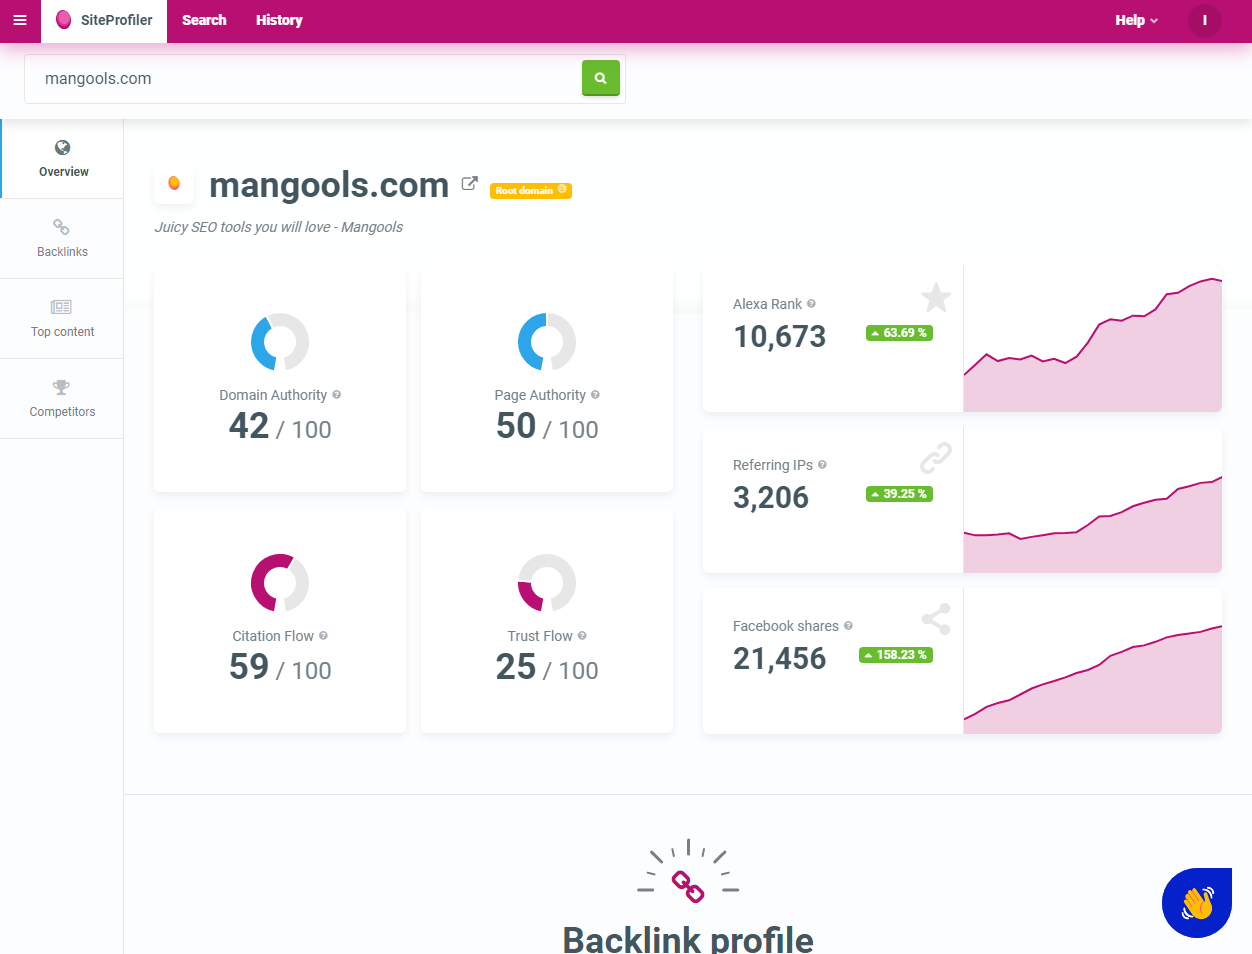Click the Referring IPs chain link icon
Image resolution: width=1252 pixels, height=954 pixels.
click(936, 458)
